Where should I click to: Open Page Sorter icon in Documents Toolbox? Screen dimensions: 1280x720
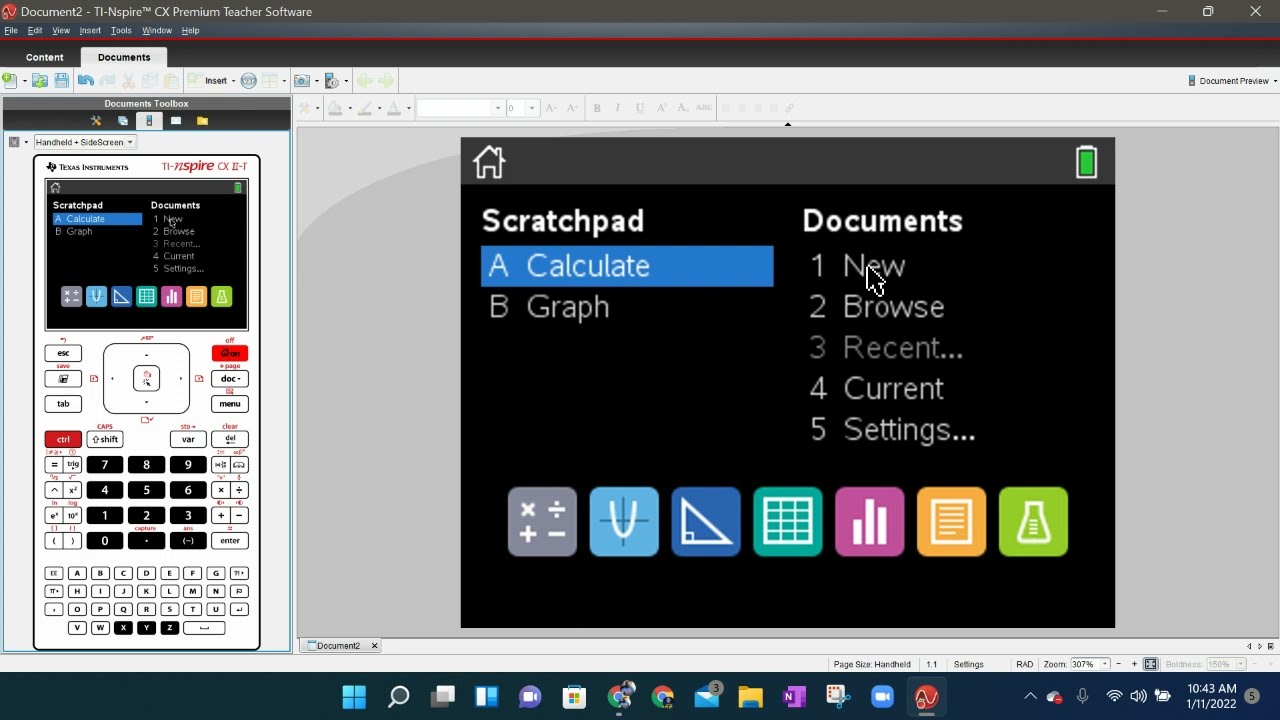coord(123,121)
